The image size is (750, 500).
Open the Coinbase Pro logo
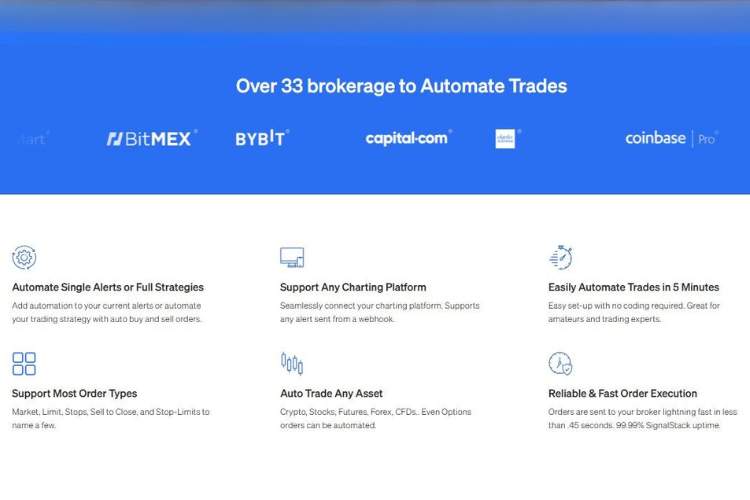pyautogui.click(x=671, y=138)
